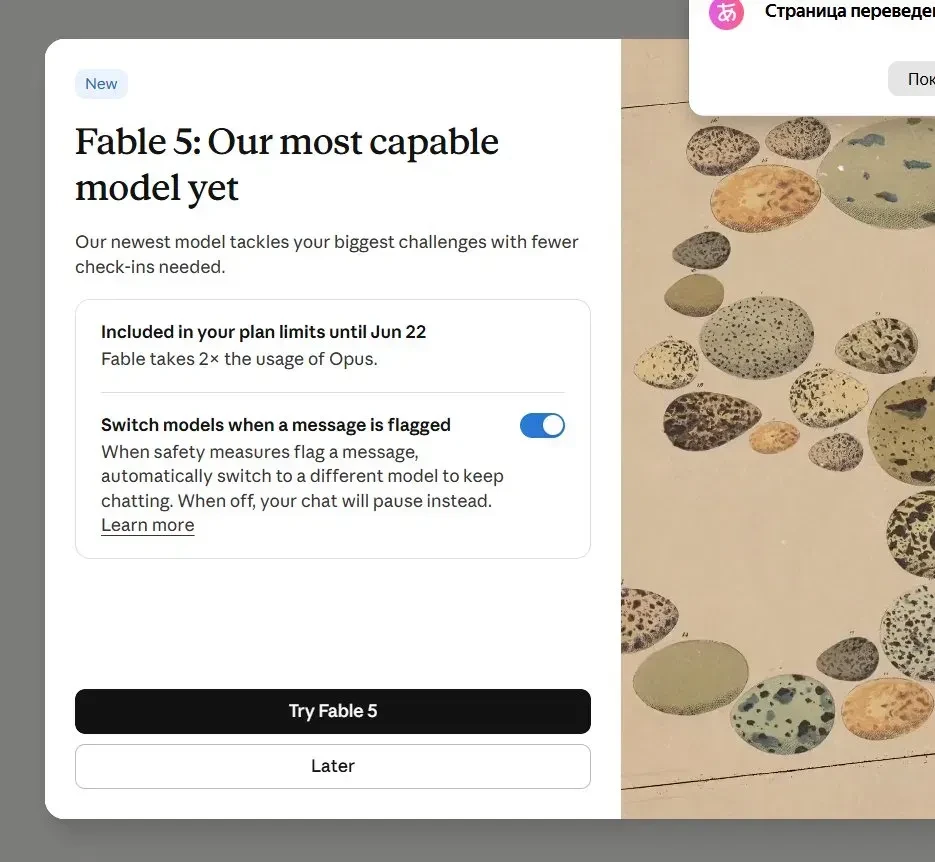Viewport: 935px width, 862px height.
Task: Click the dark brown heavily speckled egg
Action: [x=710, y=420]
